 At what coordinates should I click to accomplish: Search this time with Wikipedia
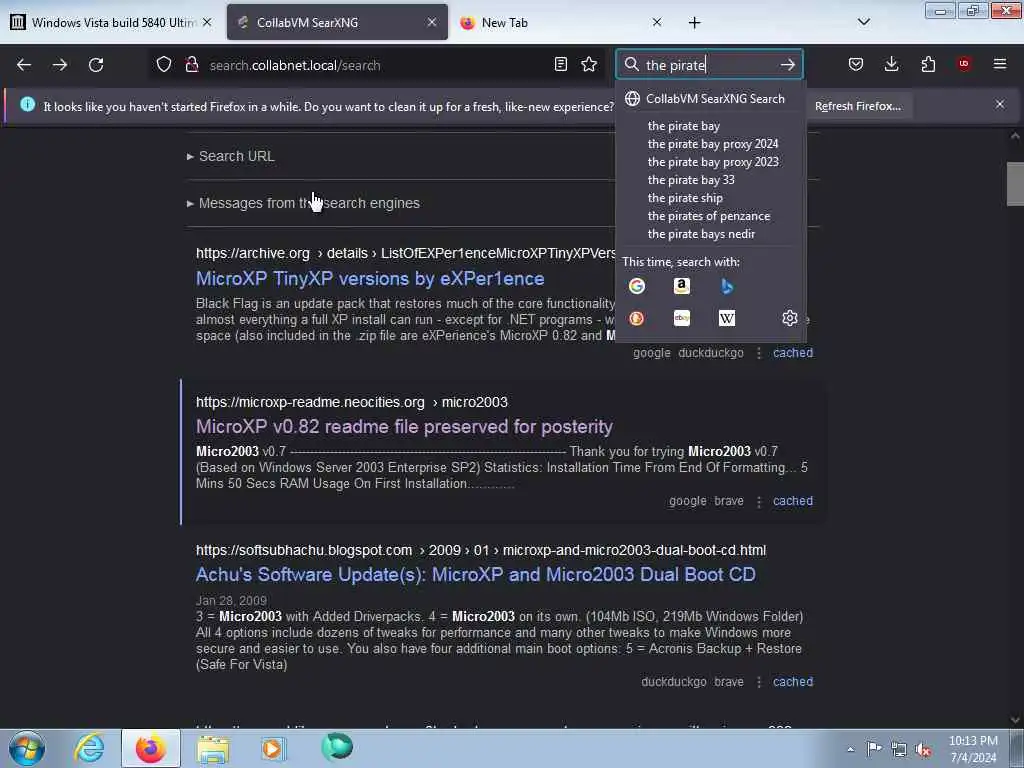click(727, 318)
